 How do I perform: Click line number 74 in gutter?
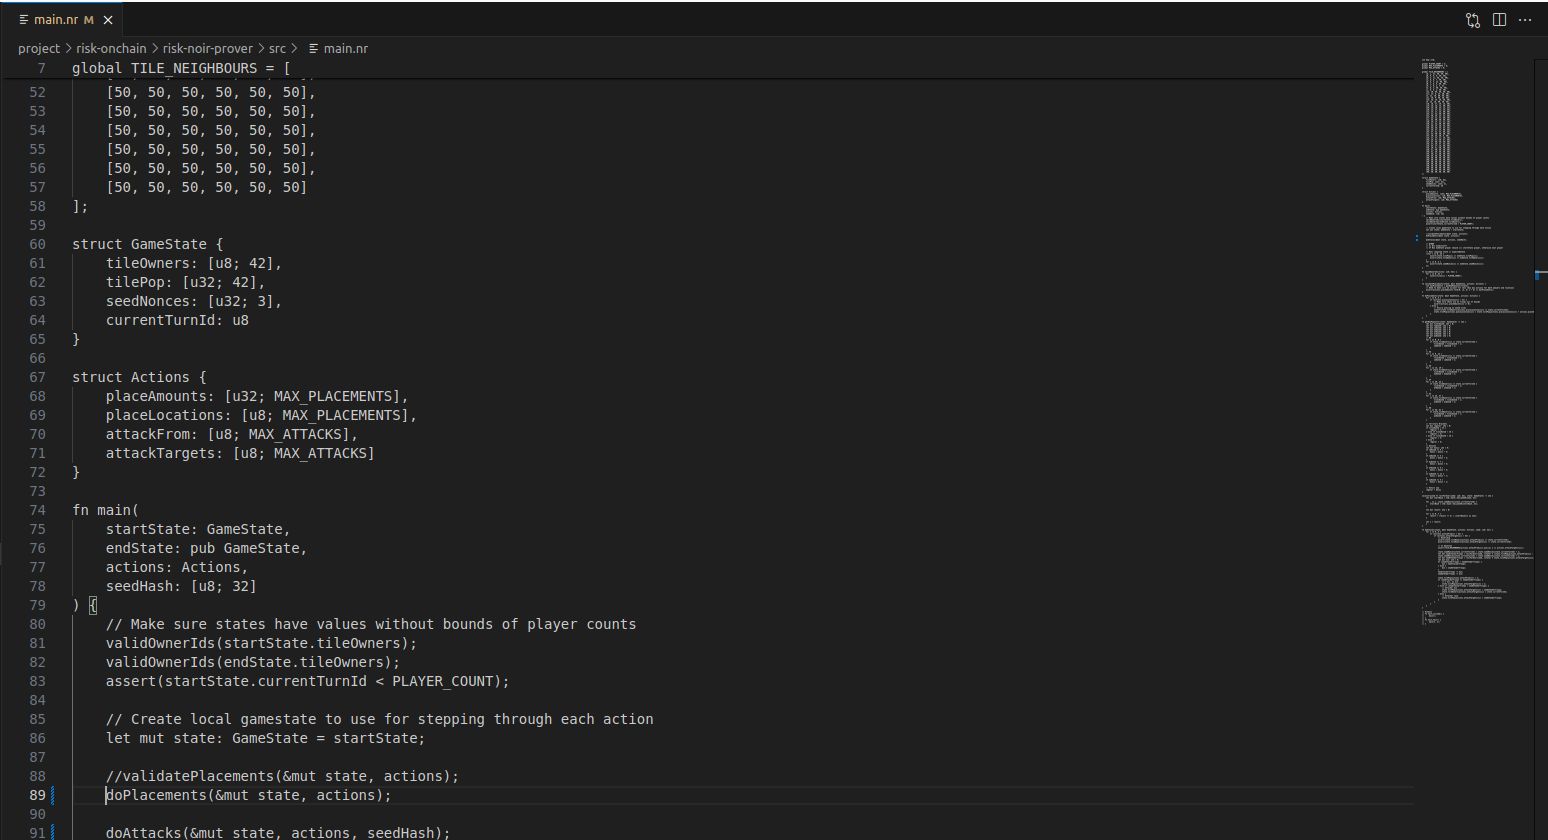(x=37, y=510)
